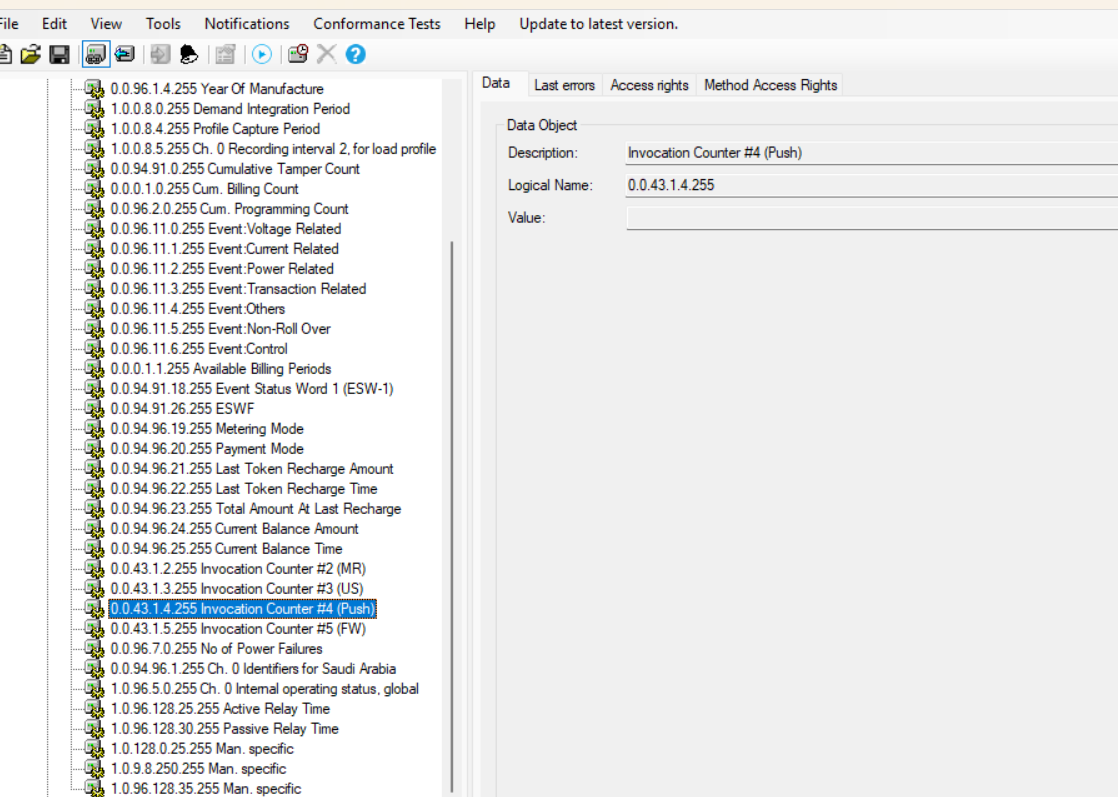Screen dimensions: 1118x797
Task: Select Internal operating status, global row
Action: coord(265,689)
